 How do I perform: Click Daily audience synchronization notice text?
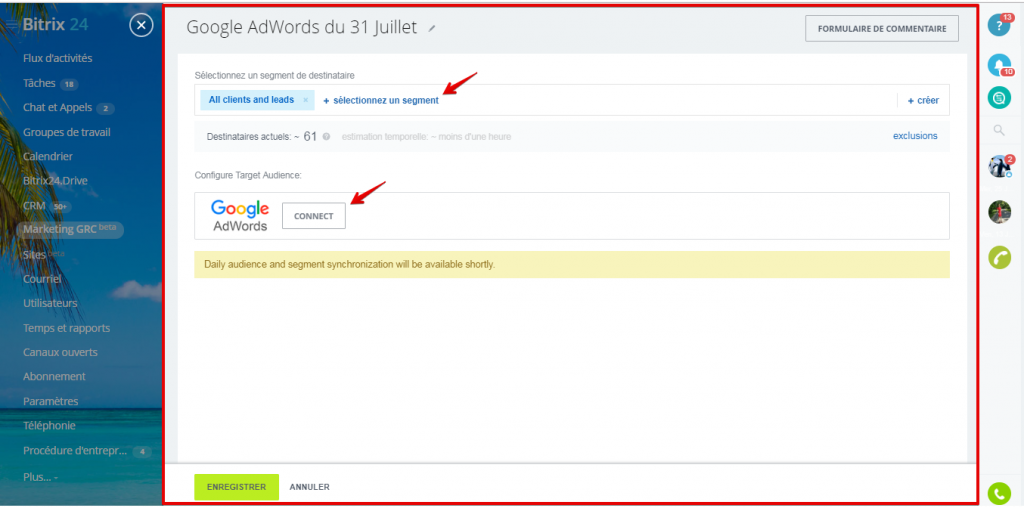click(350, 265)
